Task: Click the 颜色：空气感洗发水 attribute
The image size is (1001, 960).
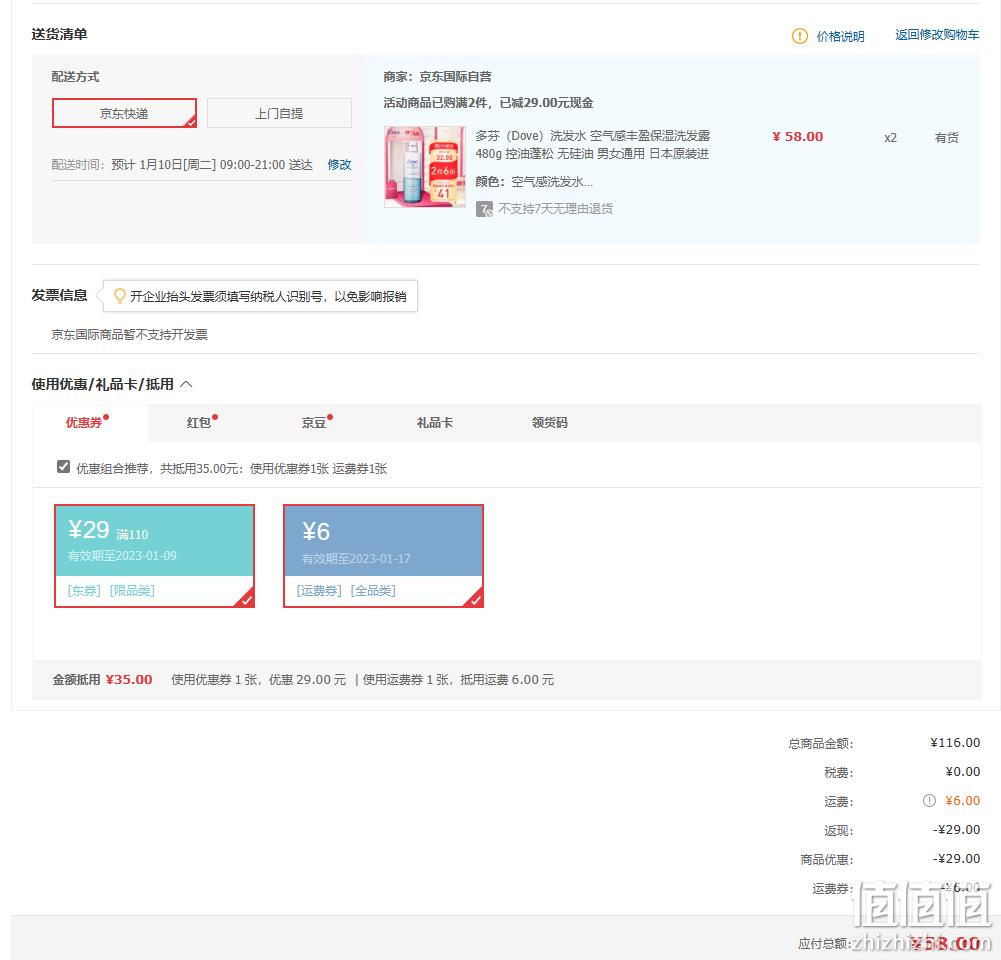Action: (x=534, y=182)
